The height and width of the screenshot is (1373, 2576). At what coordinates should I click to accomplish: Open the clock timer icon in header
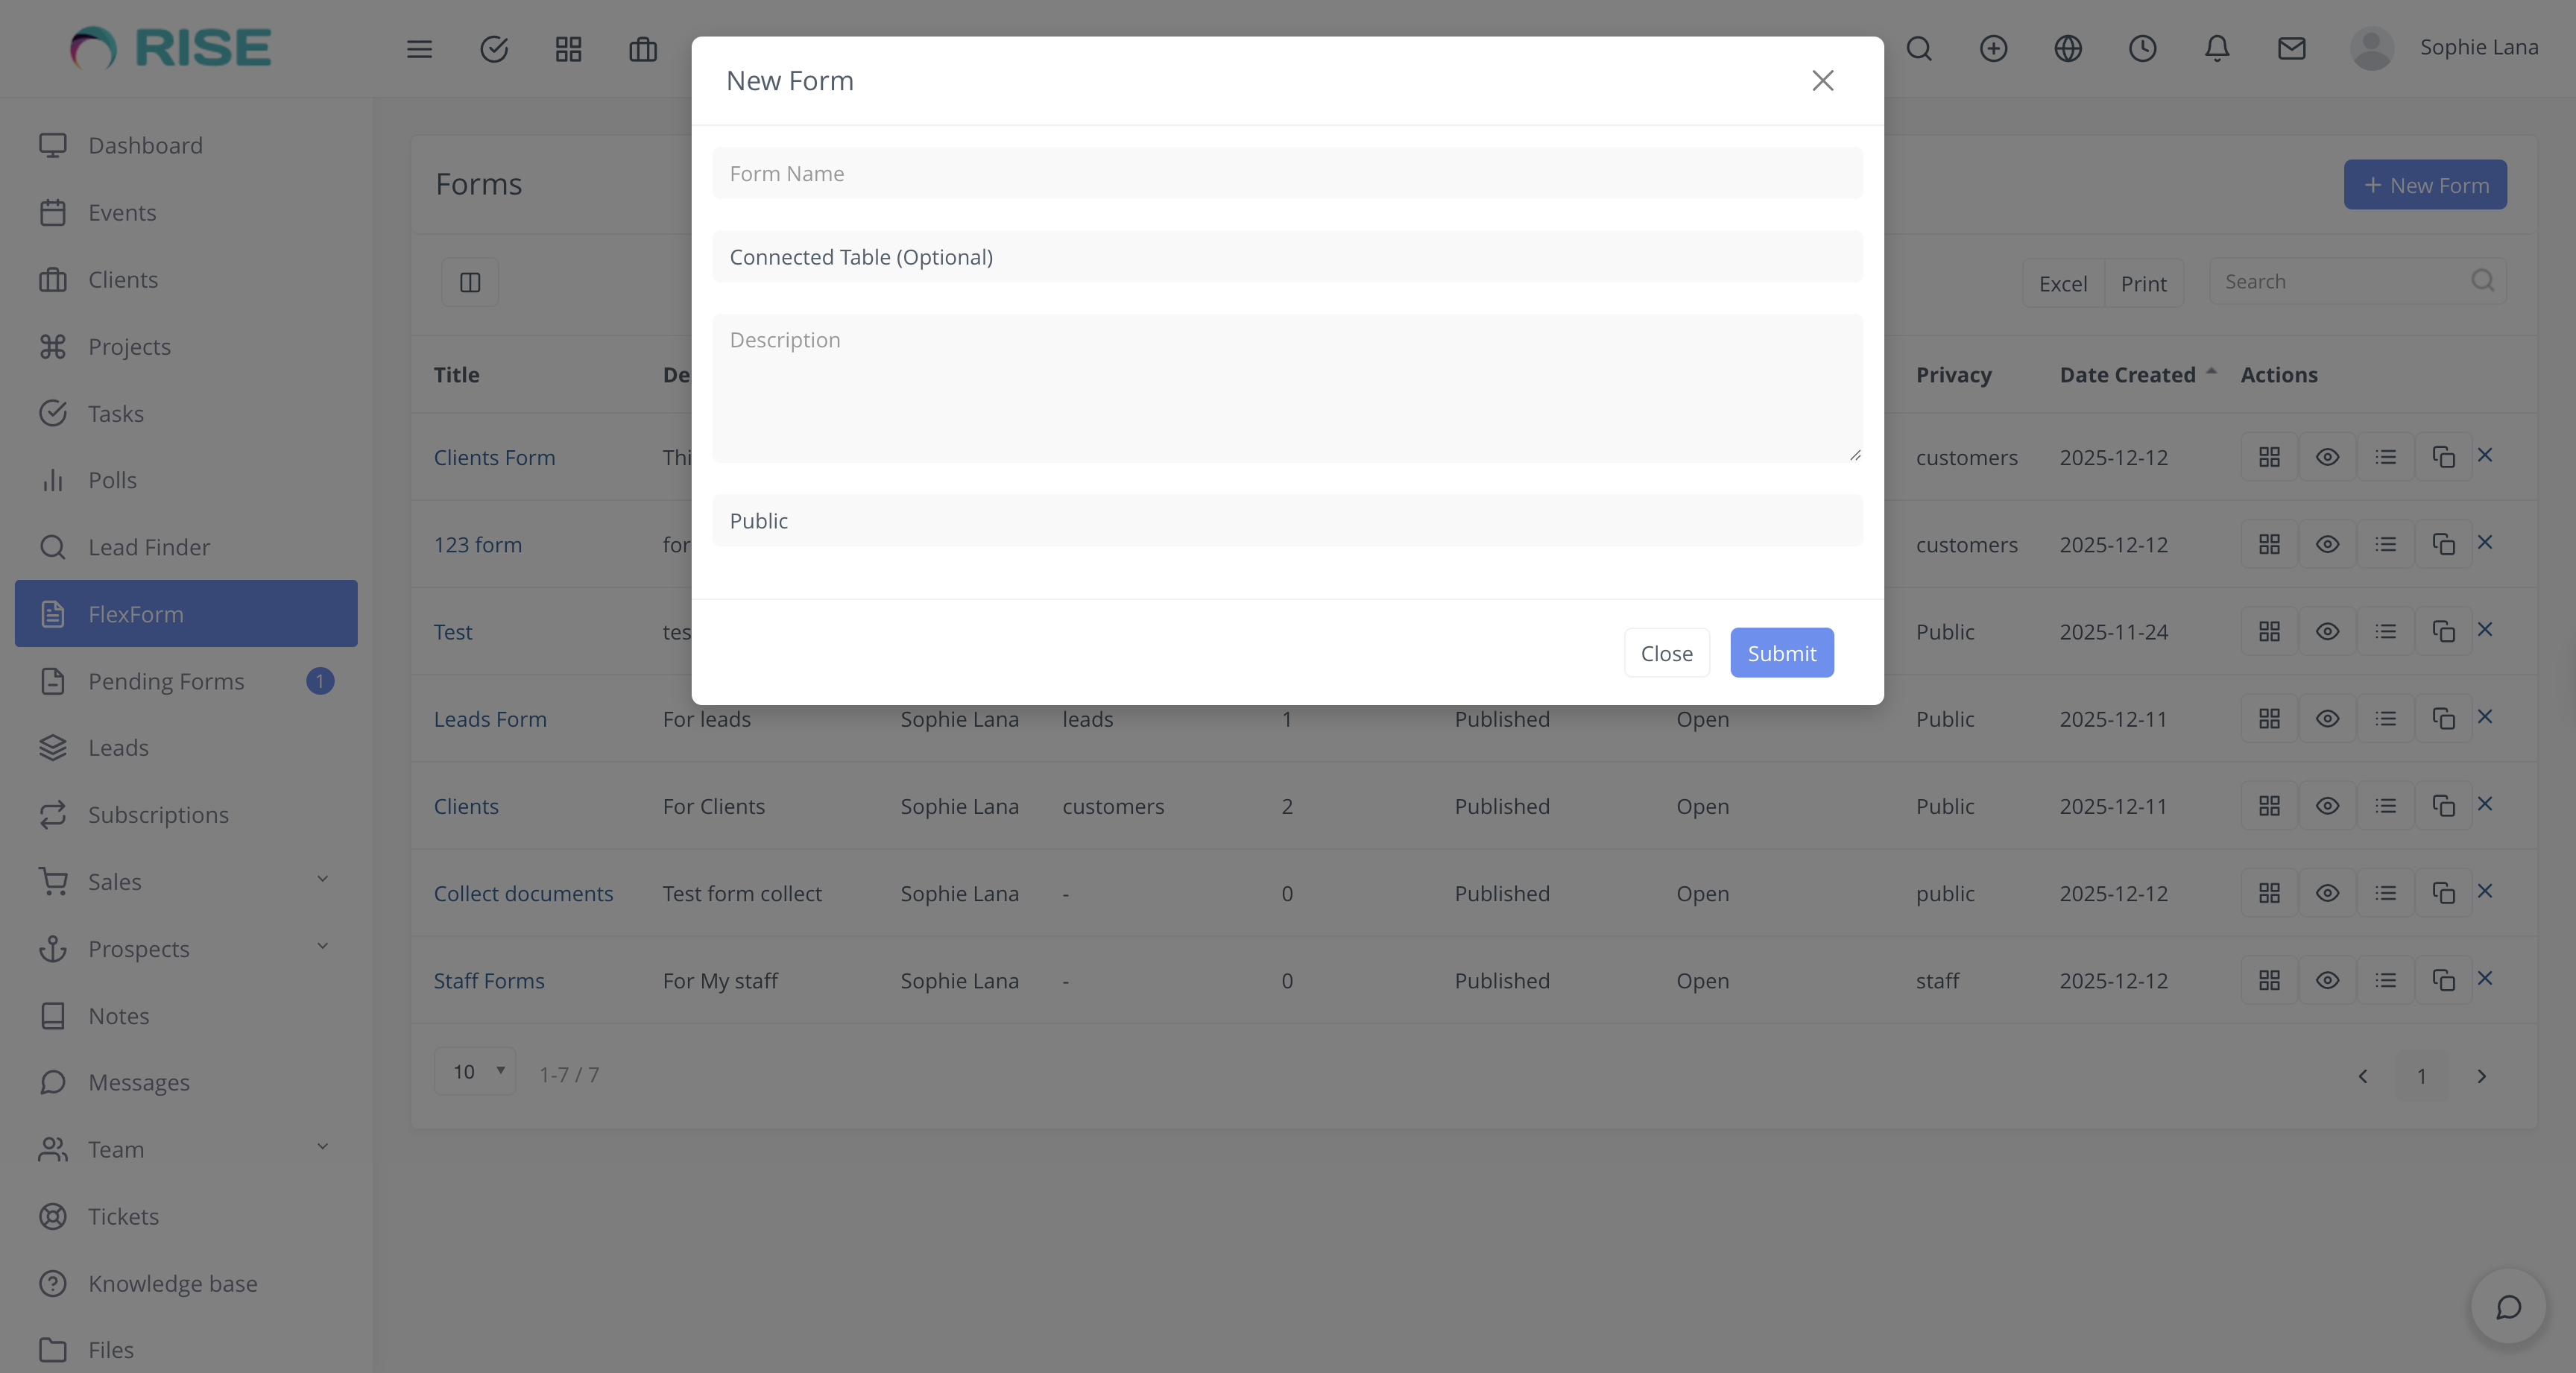point(2142,48)
